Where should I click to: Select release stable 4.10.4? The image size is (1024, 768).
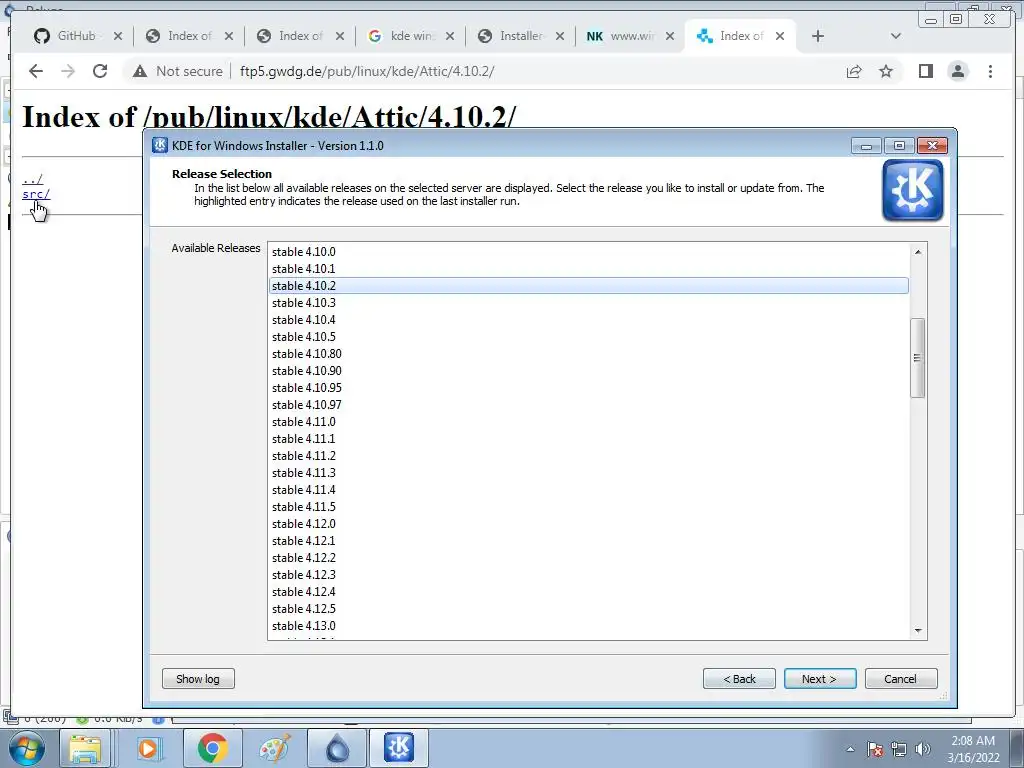(x=588, y=319)
